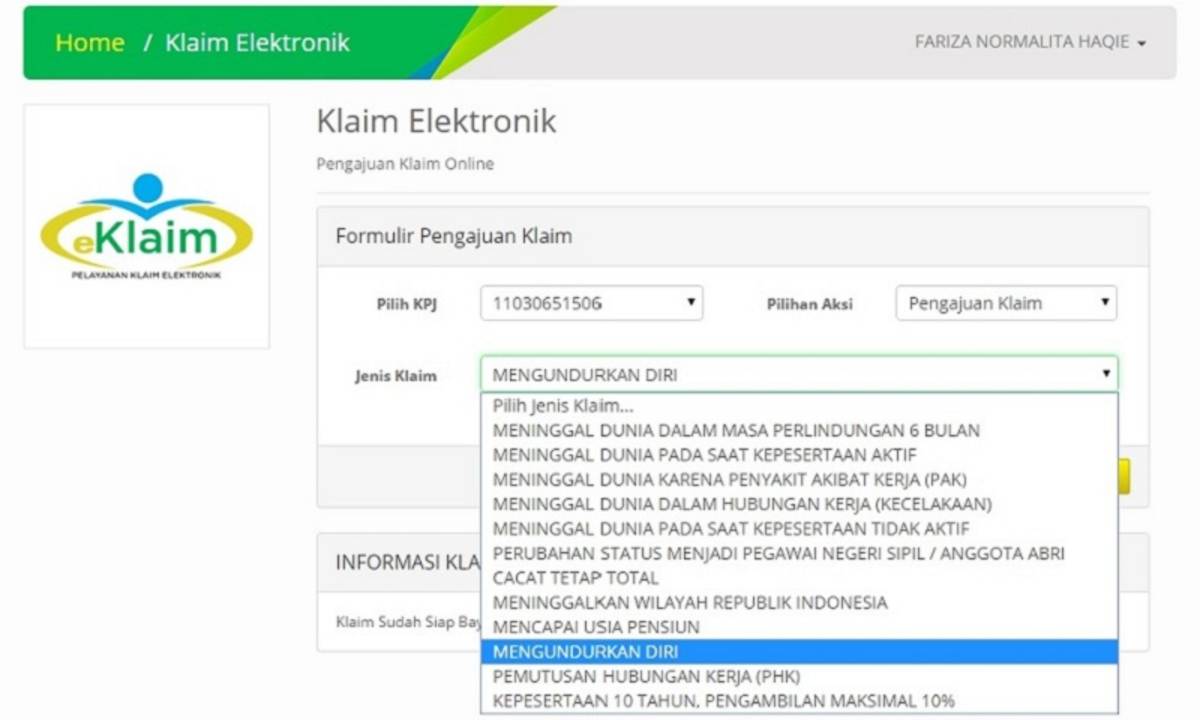Select Perubahan Status Menjadi Pegawai Negeri Sipil option
The image size is (1200, 720).
point(778,553)
